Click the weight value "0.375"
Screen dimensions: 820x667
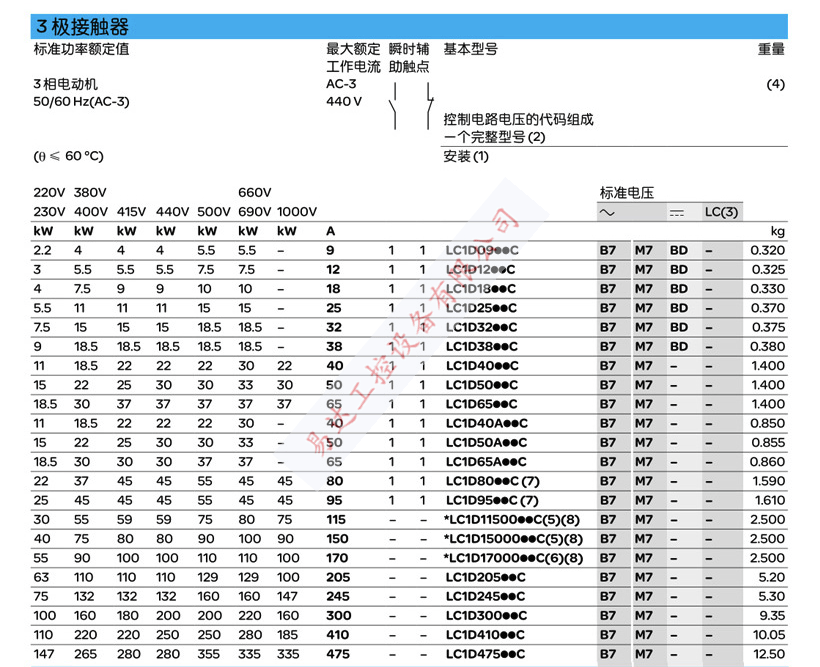click(768, 327)
